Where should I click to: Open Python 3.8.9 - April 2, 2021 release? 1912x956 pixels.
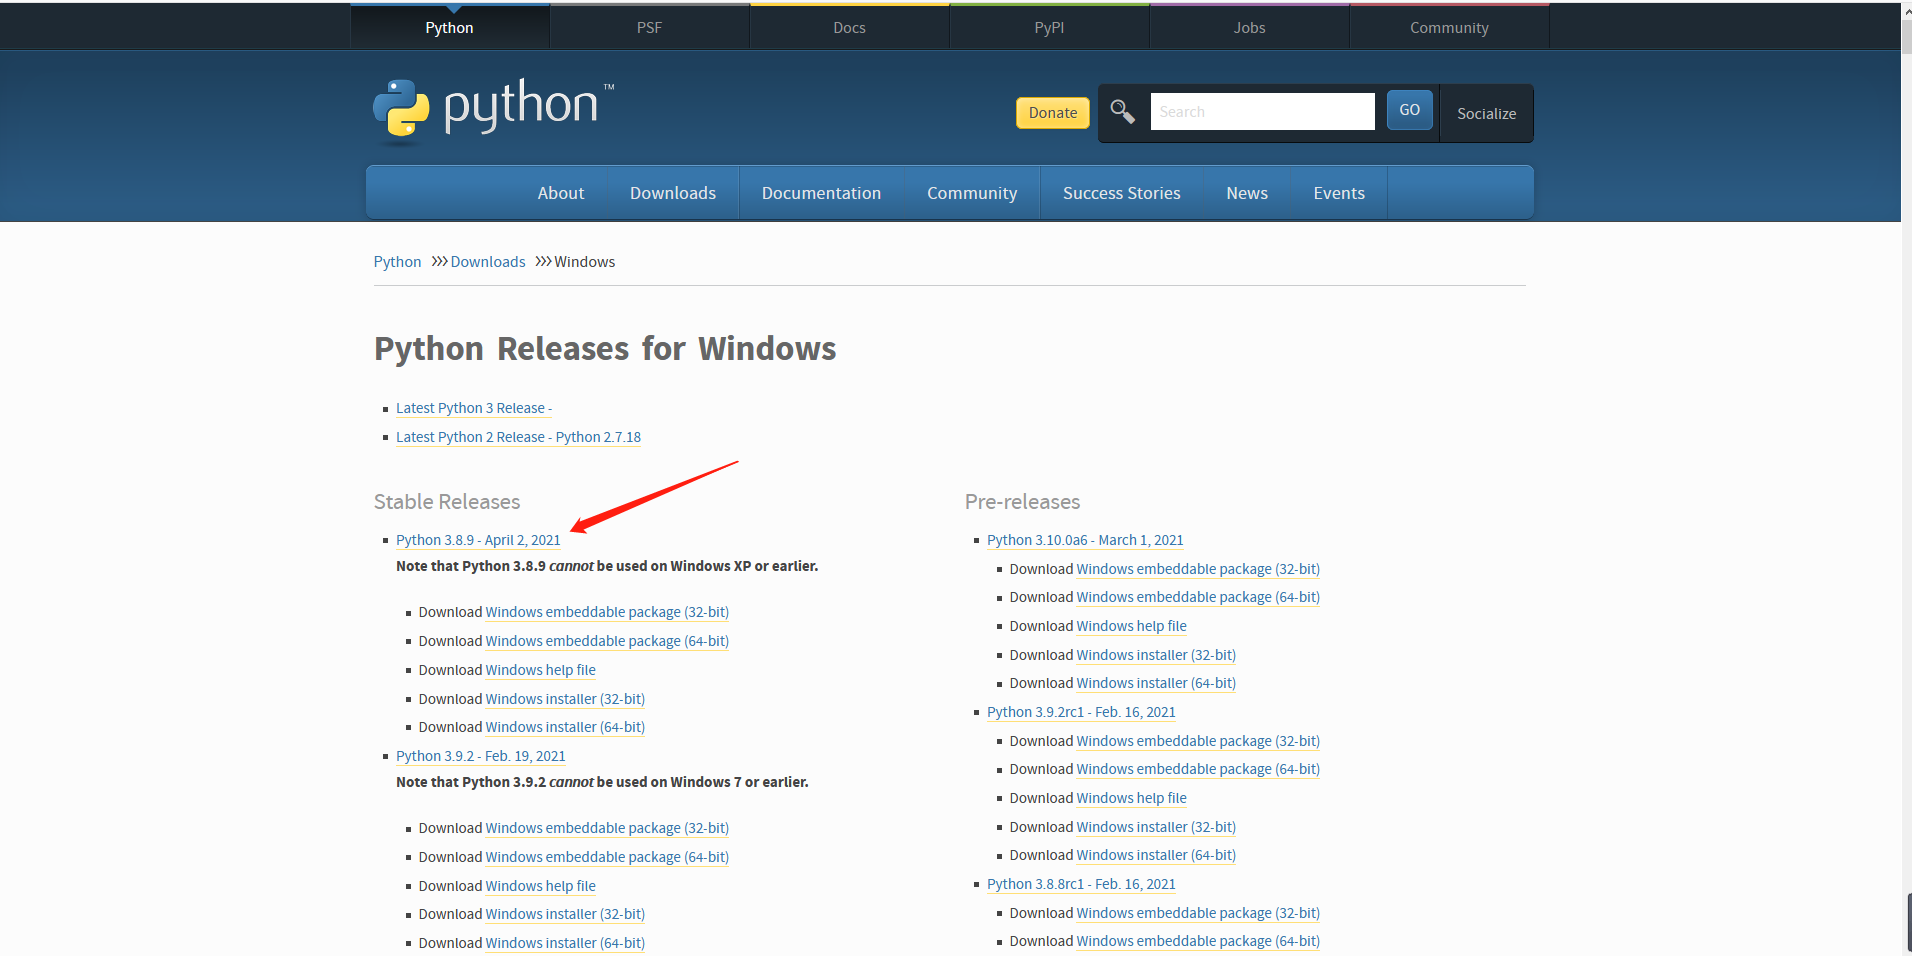tap(478, 540)
